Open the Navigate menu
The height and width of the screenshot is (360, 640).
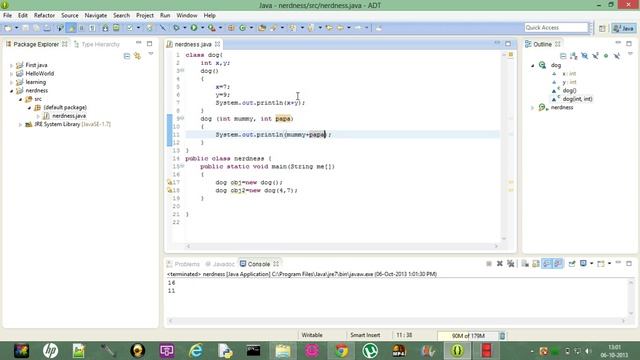(x=96, y=16)
